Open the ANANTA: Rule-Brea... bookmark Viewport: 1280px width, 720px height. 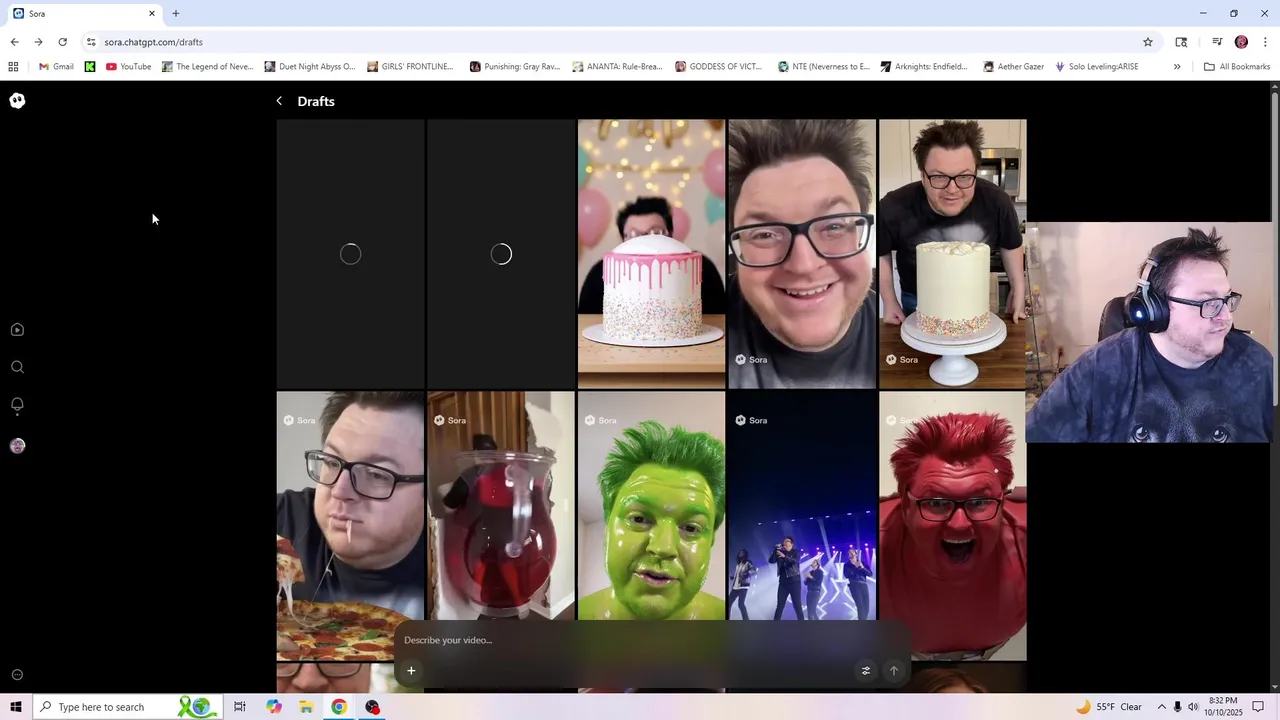(617, 67)
